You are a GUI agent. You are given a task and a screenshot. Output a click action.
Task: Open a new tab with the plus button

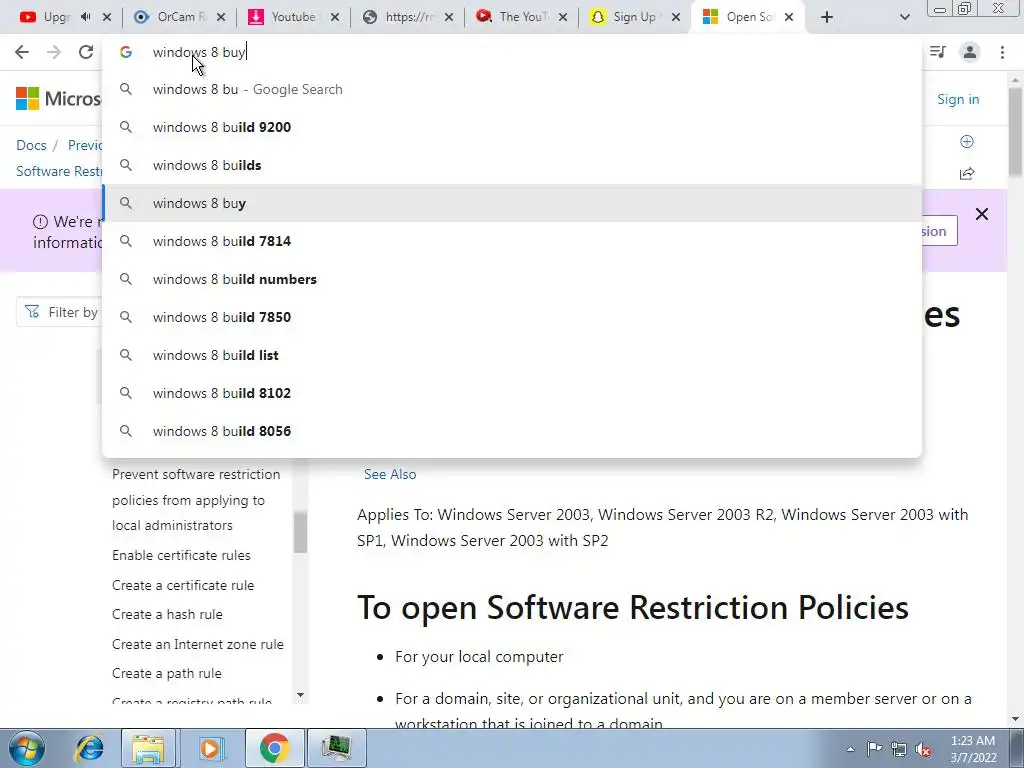827,17
